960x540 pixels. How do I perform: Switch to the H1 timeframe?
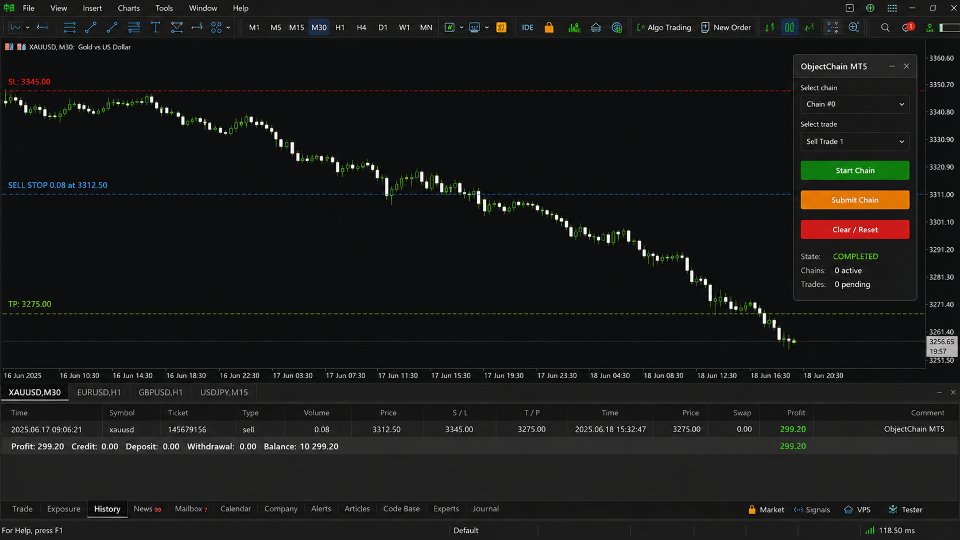click(x=340, y=28)
